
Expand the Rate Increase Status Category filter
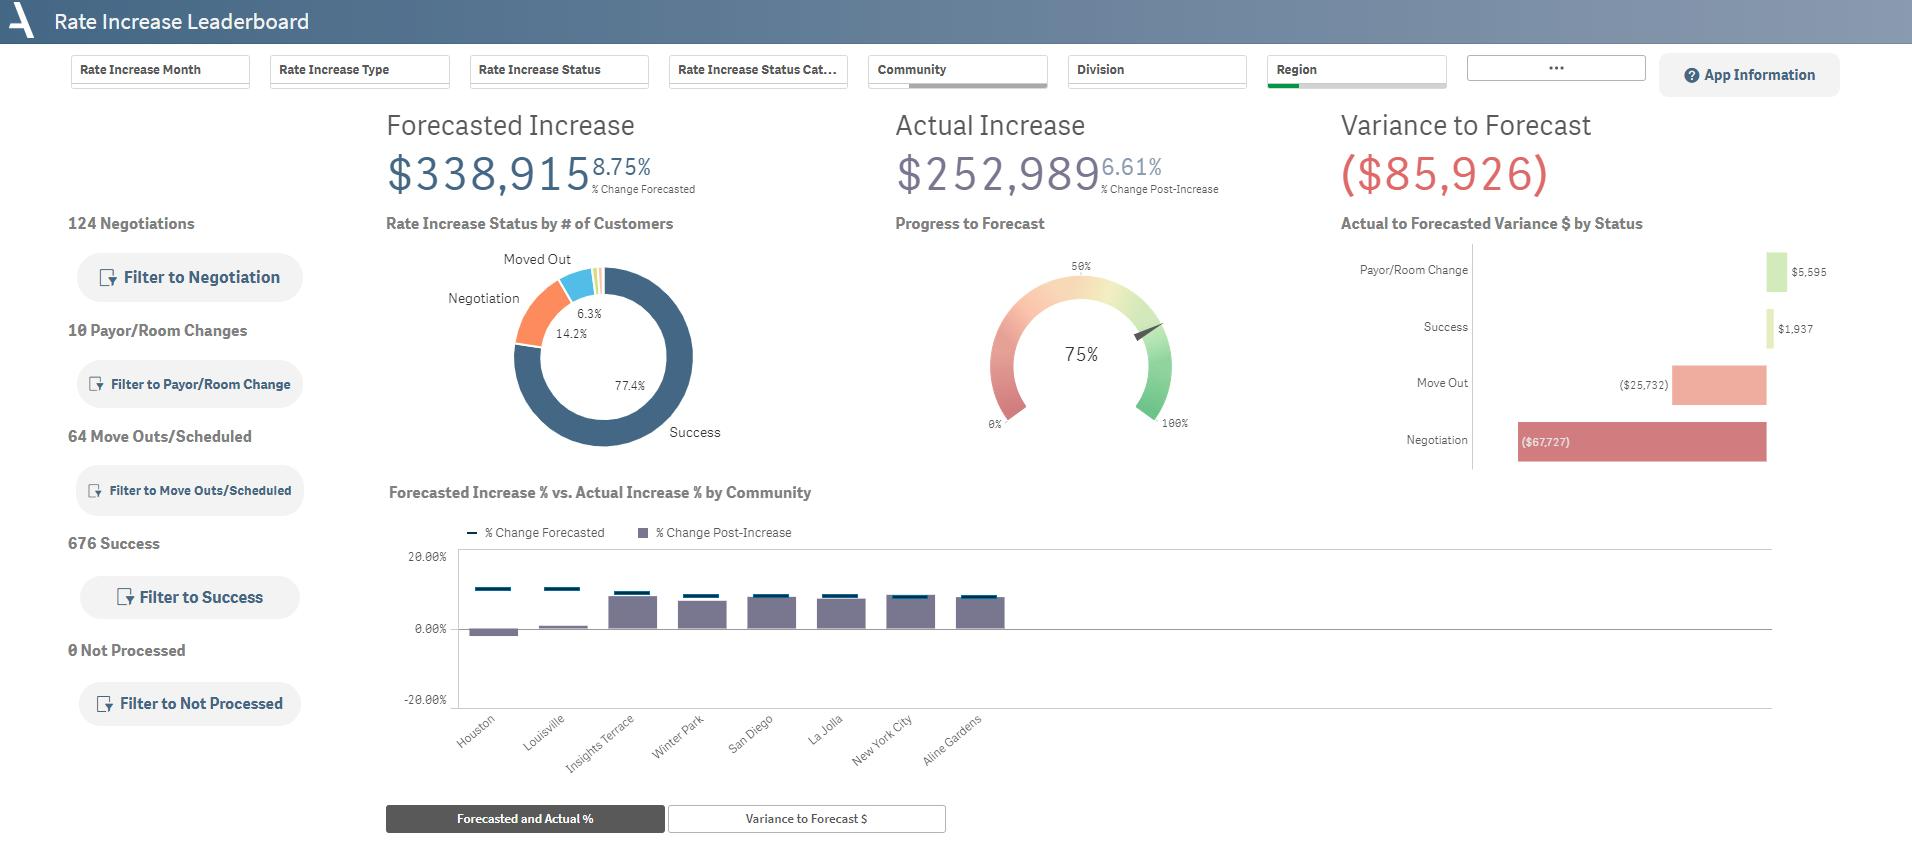758,70
